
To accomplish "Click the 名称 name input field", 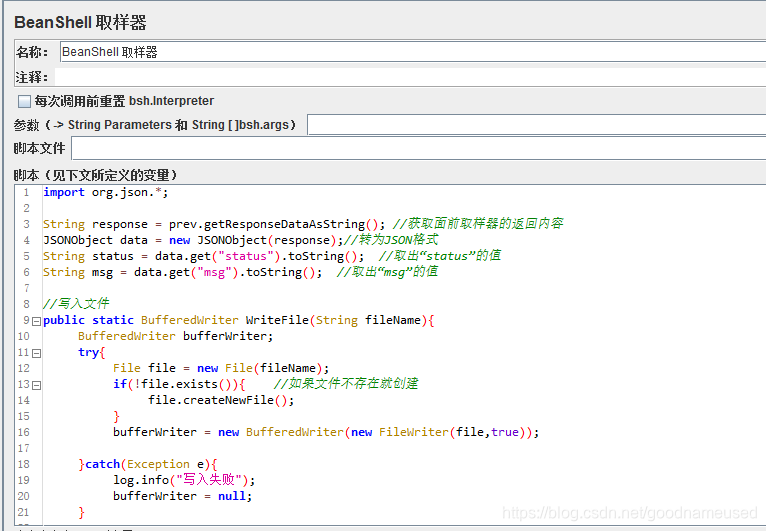I will (413, 52).
